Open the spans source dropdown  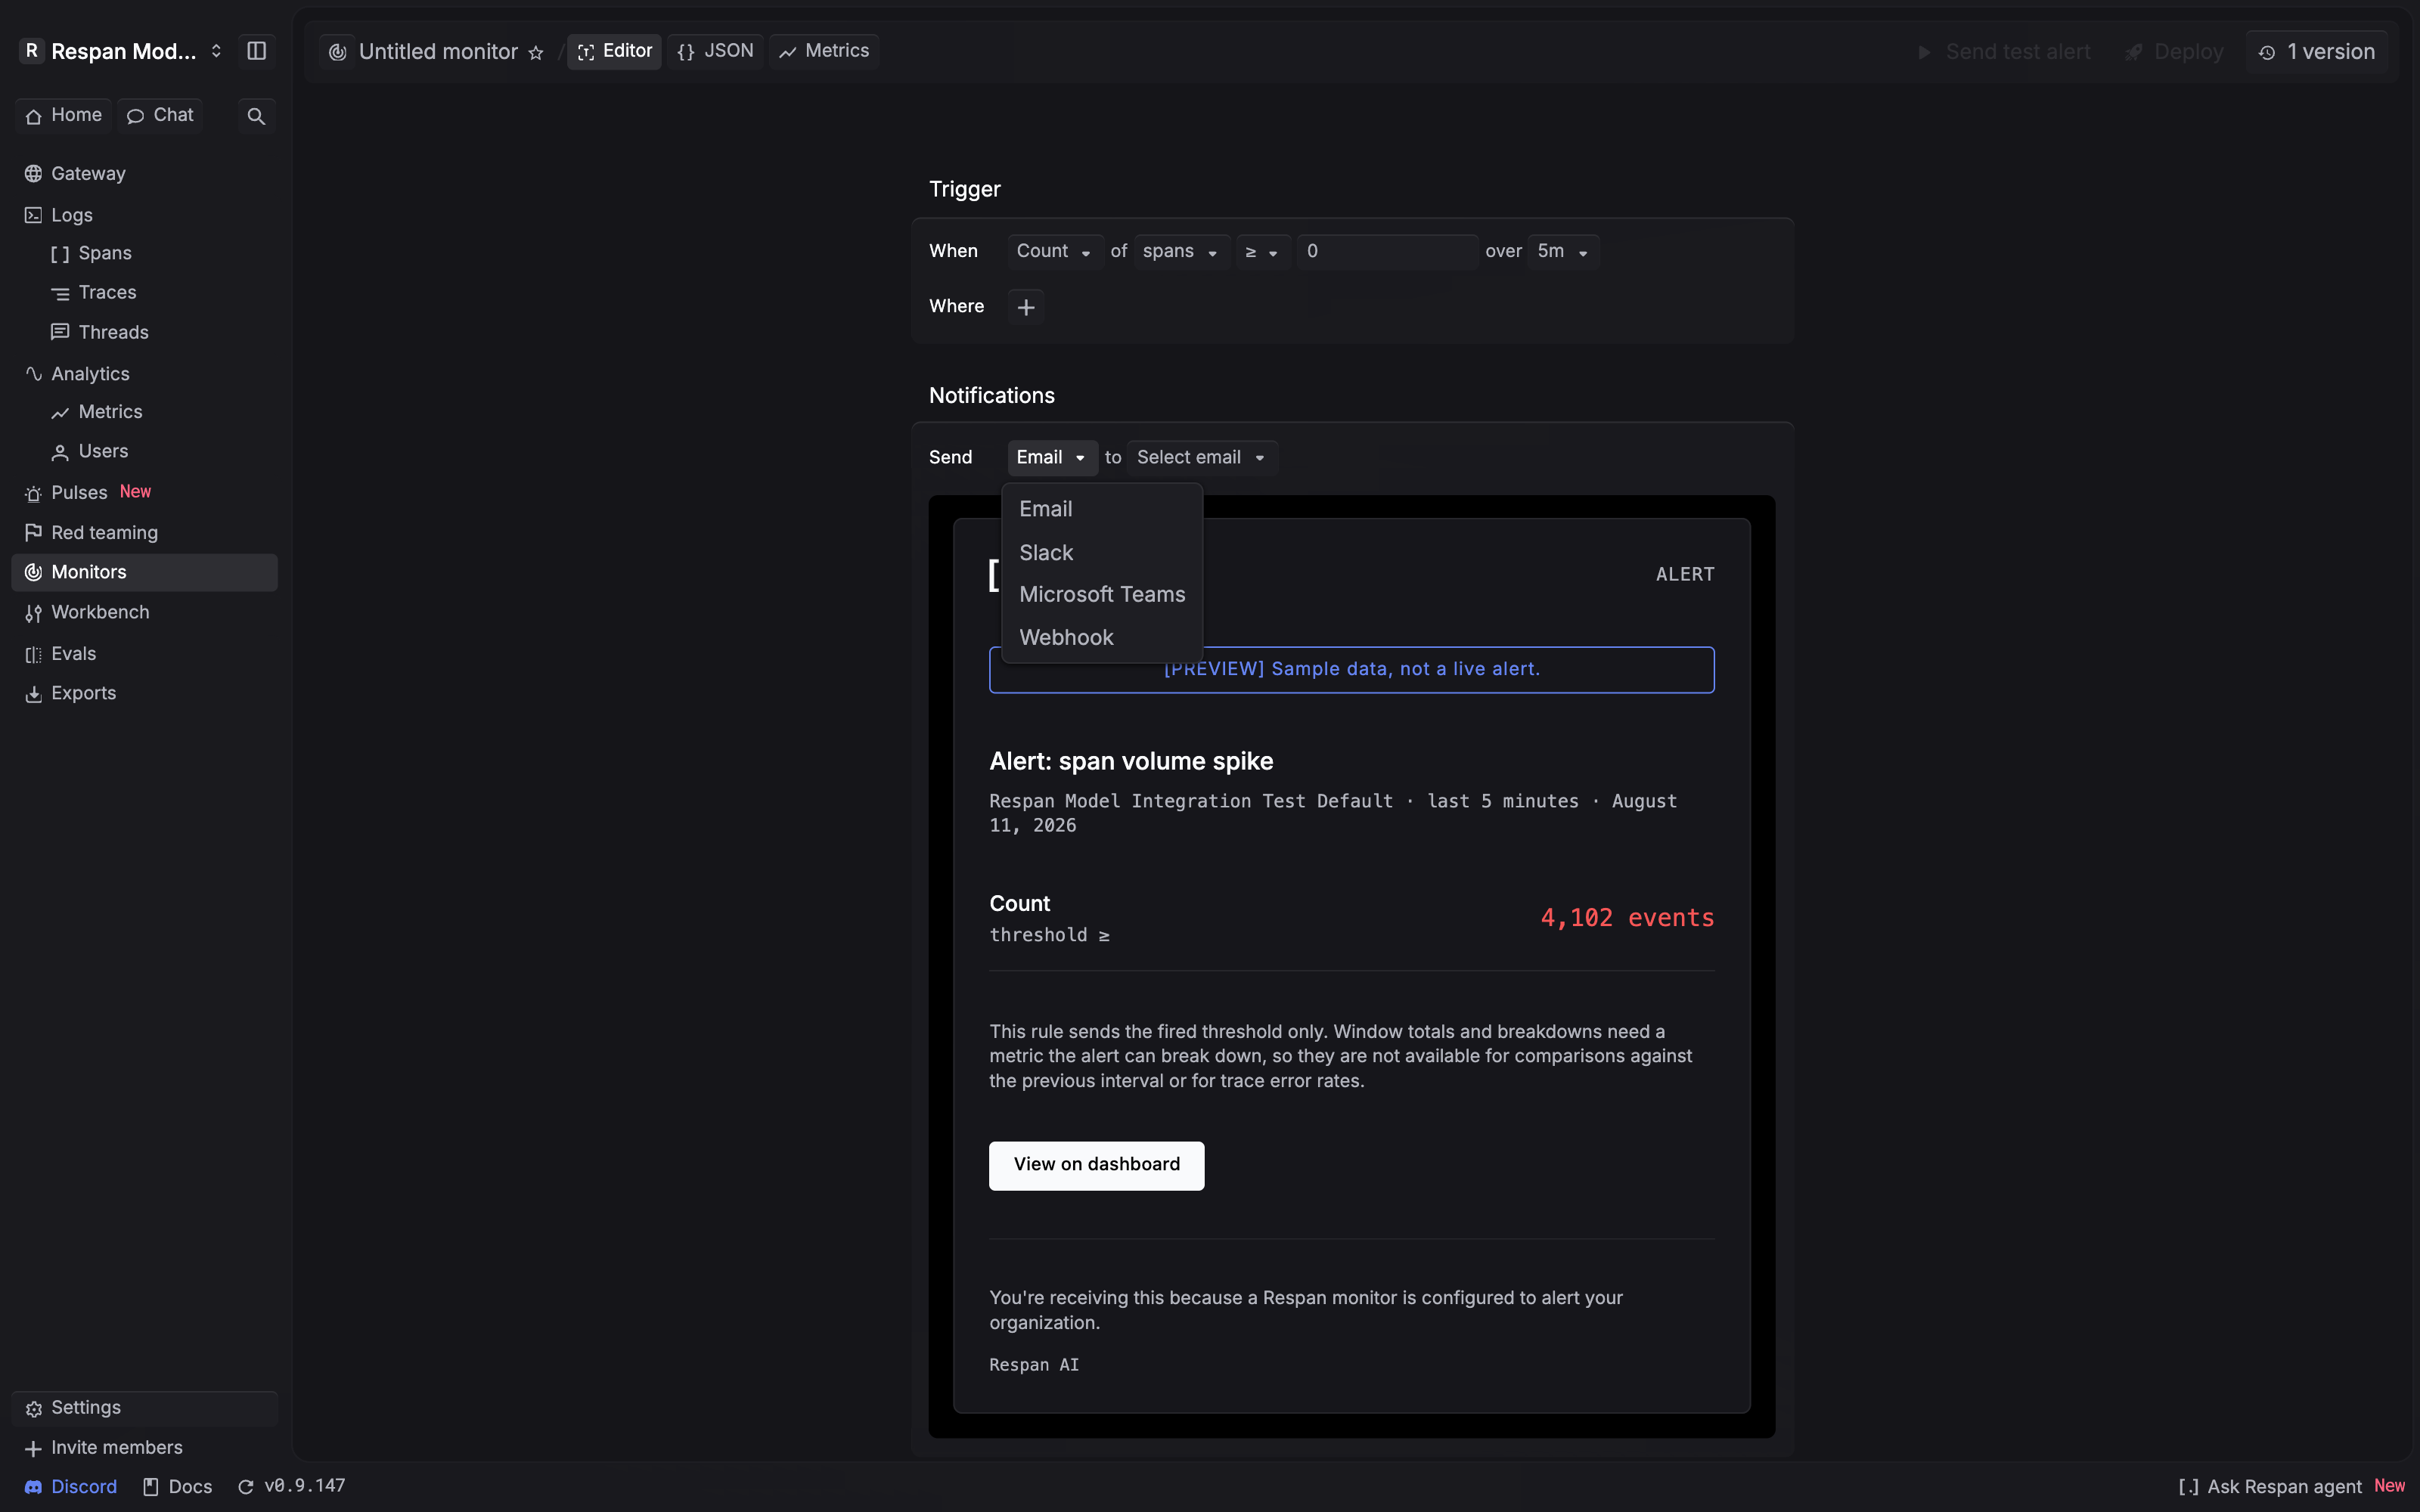(1181, 252)
